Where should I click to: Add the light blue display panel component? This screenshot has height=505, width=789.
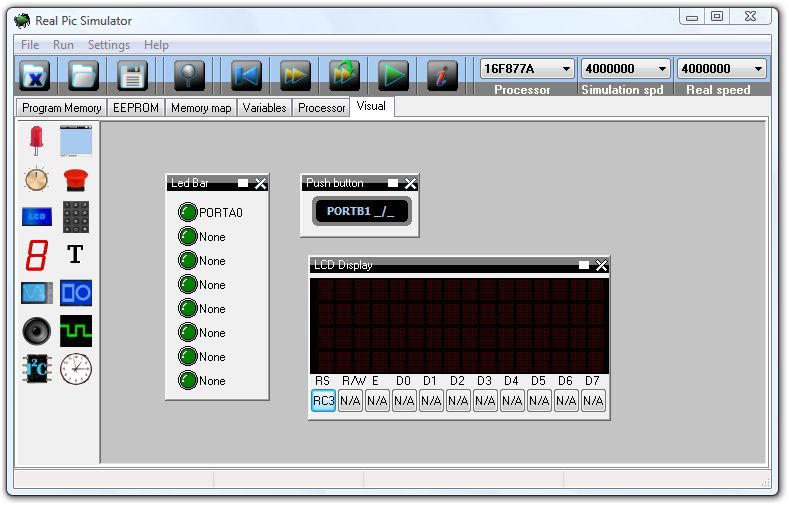(75, 141)
